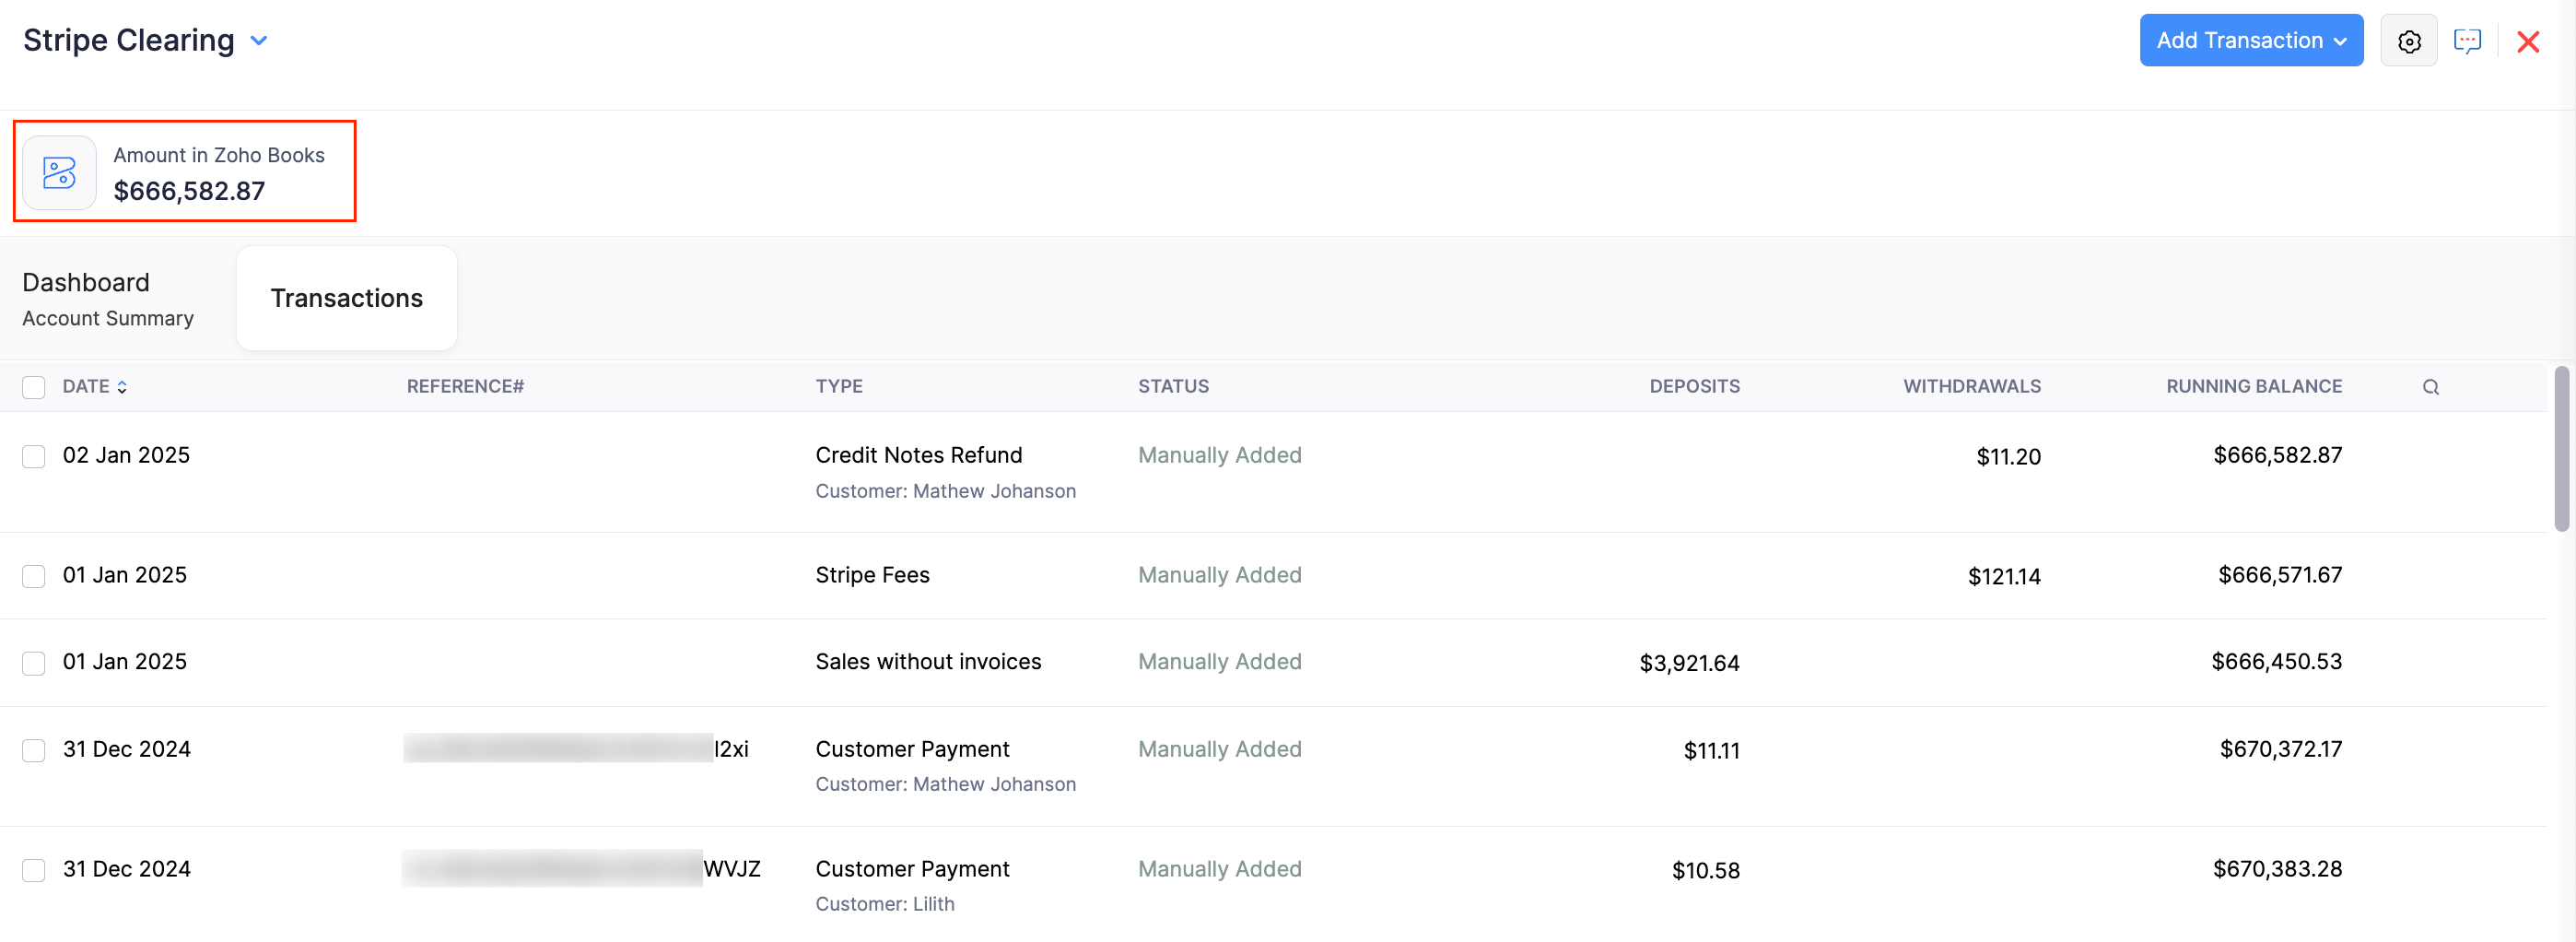The width and height of the screenshot is (2576, 942).
Task: Click the Zoho Books account icon
Action: click(59, 173)
